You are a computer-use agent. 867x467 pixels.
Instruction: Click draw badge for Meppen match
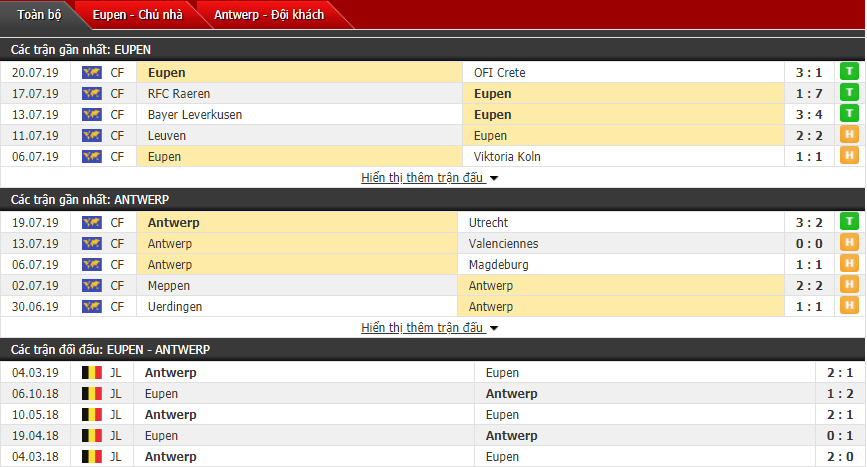[849, 285]
